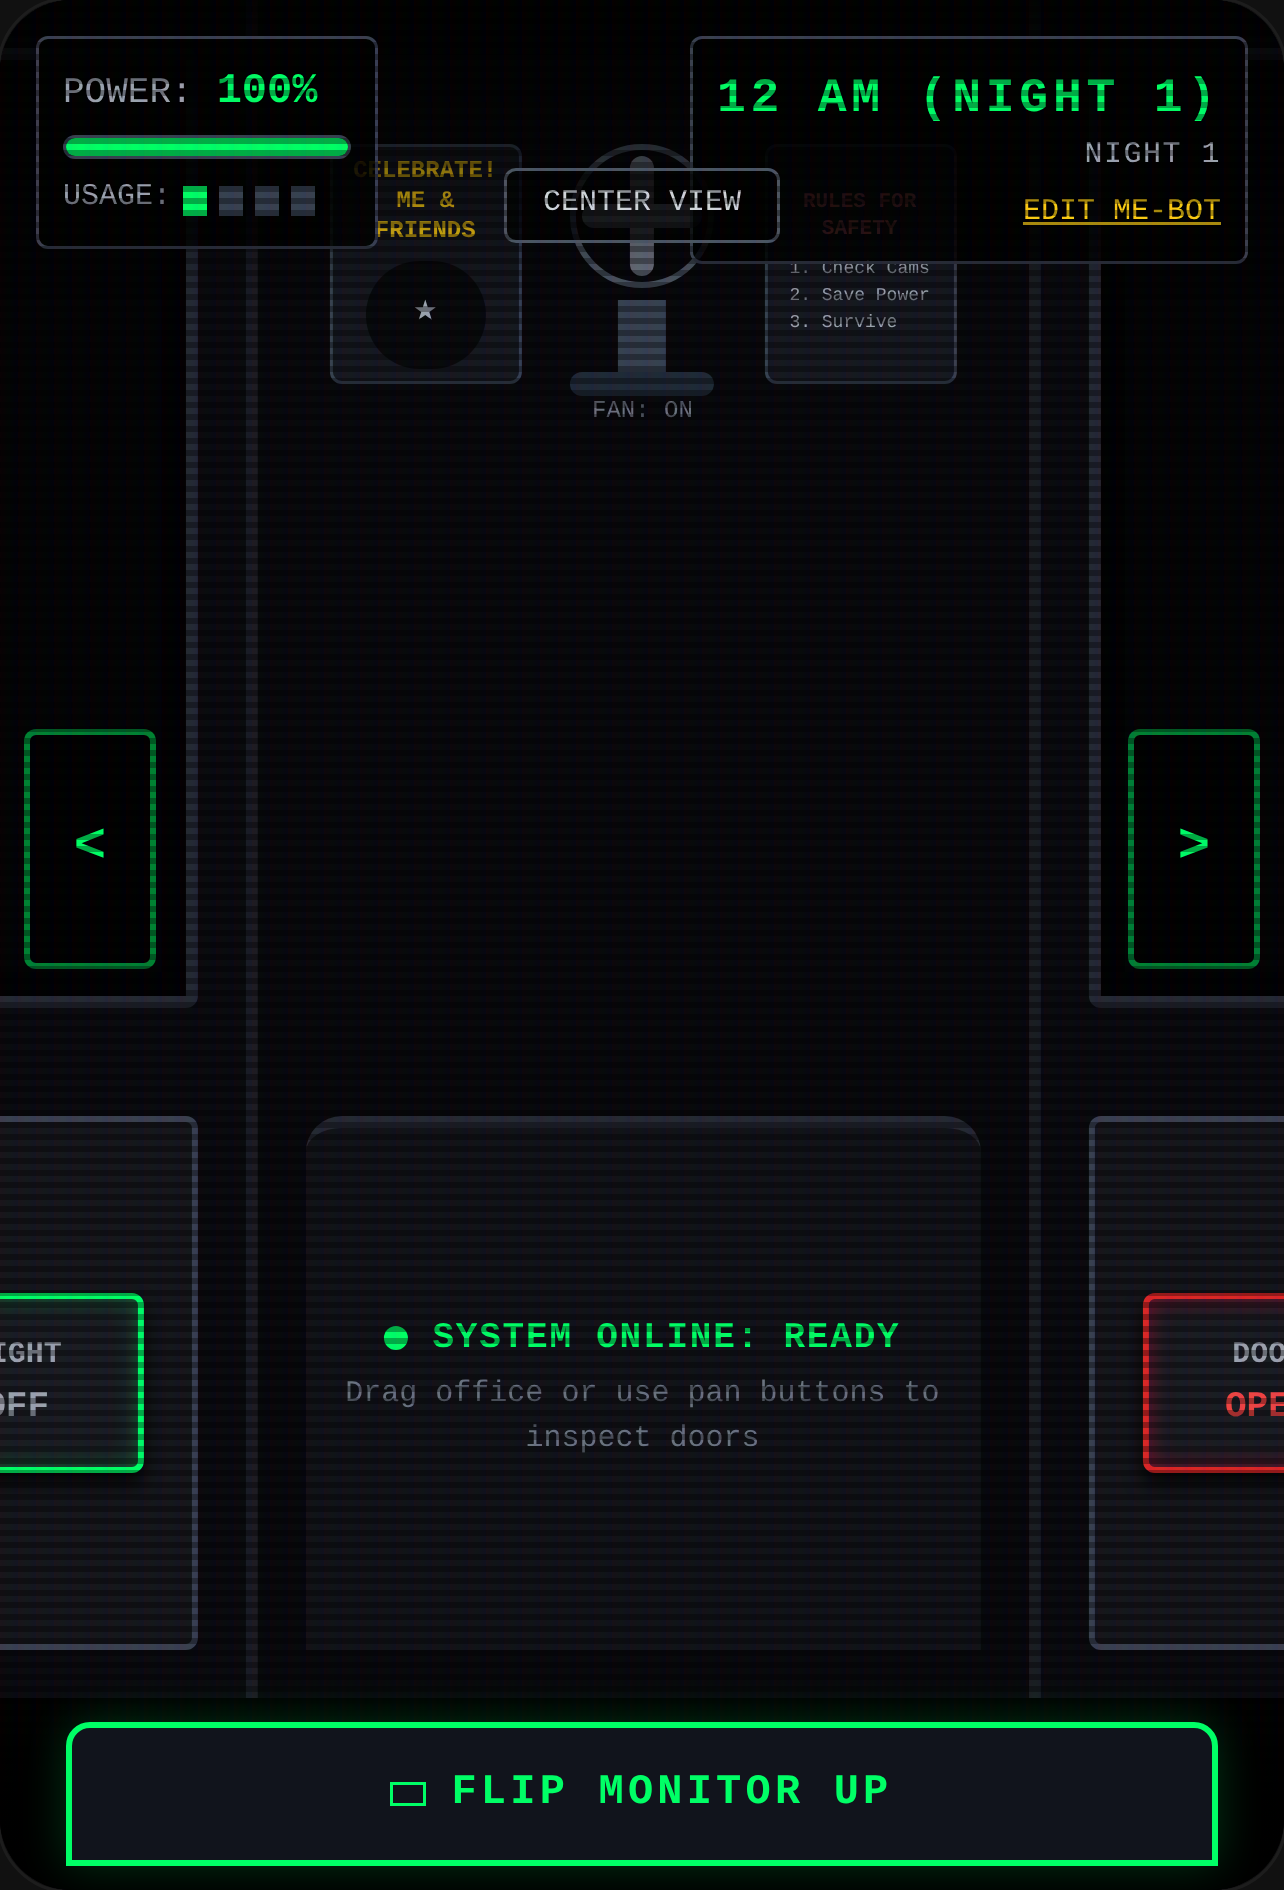Toggle the right door button (OPEN)
Image resolution: width=1284 pixels, height=1890 pixels.
[x=1216, y=1382]
